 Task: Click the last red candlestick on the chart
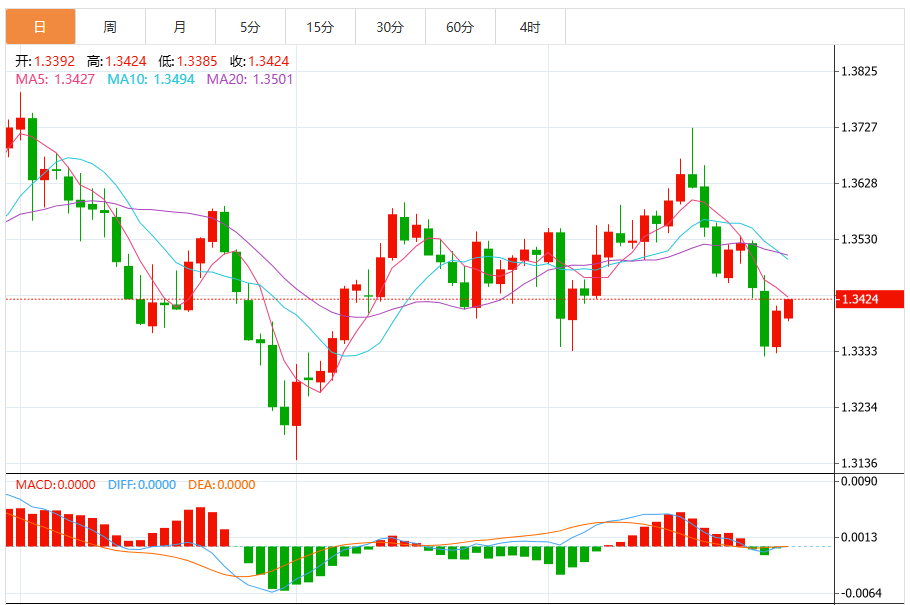pos(789,308)
